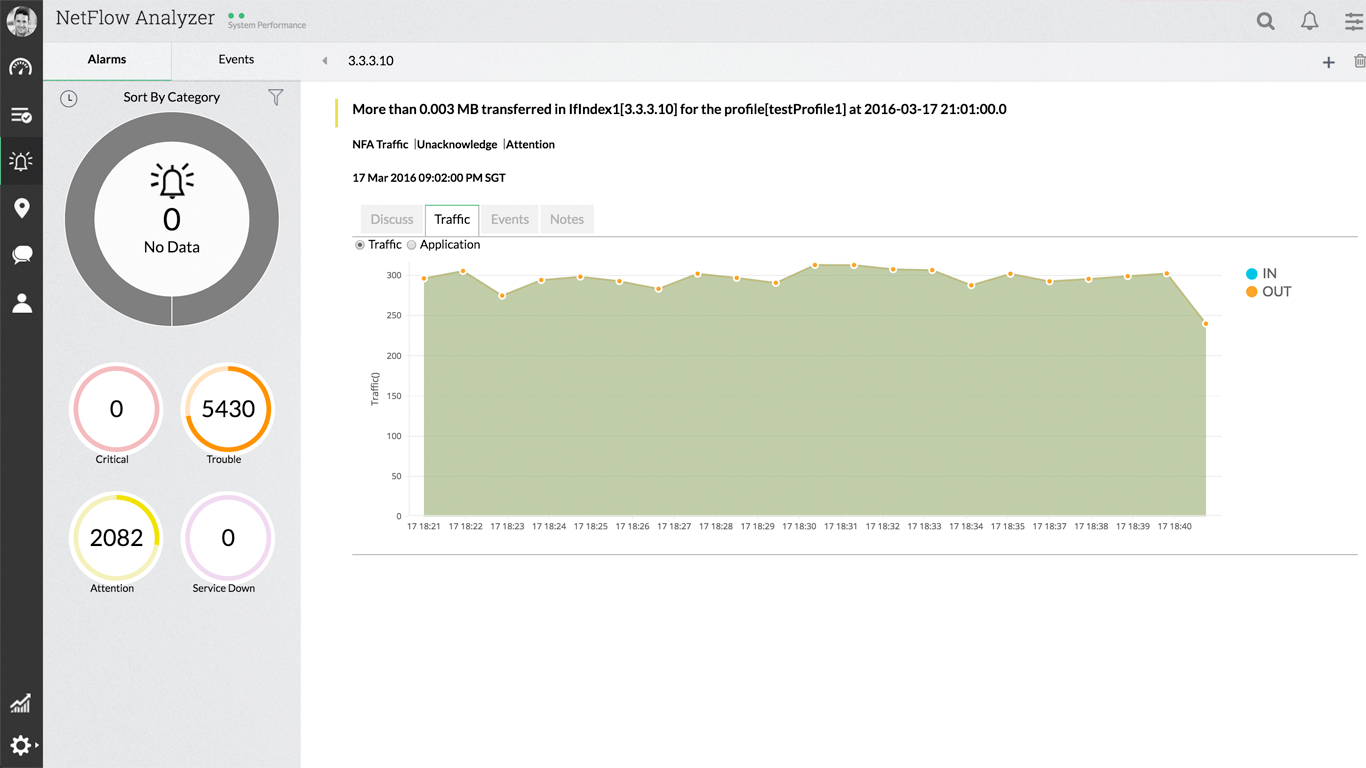Click the NFA Traffic category label
Image resolution: width=1366 pixels, height=768 pixels.
click(x=380, y=145)
